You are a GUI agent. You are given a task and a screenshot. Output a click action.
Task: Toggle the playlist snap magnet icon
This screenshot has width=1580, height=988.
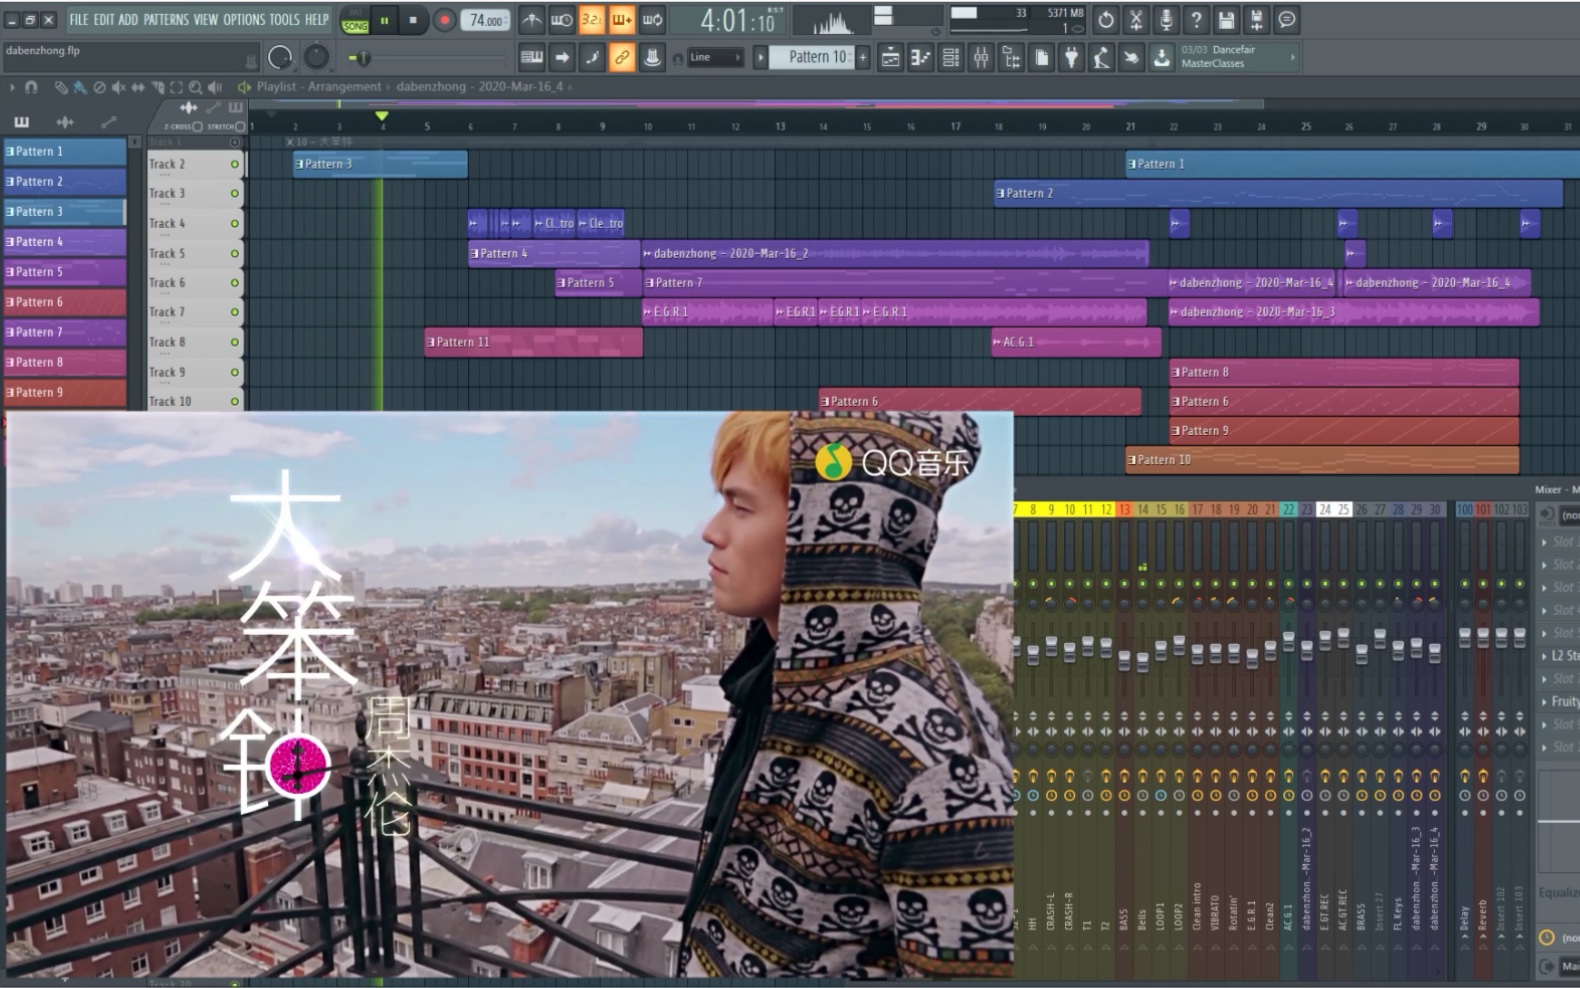[x=31, y=87]
